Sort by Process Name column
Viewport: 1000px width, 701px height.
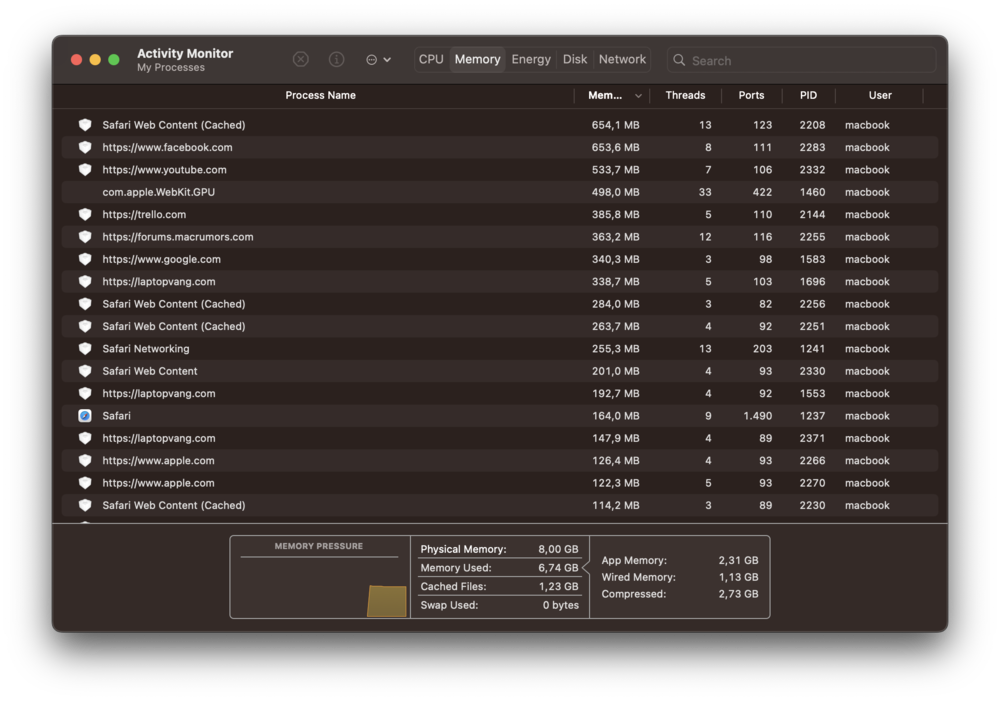pyautogui.click(x=320, y=95)
